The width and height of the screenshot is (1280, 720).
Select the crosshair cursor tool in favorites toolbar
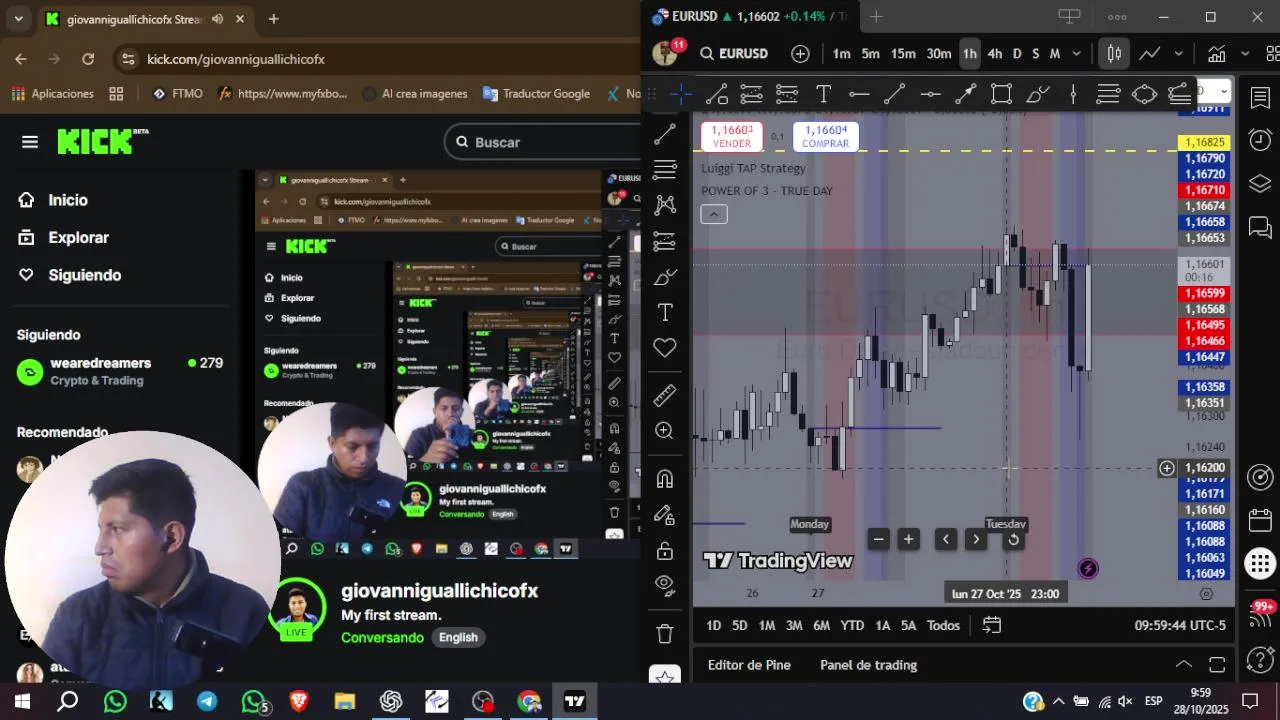point(681,94)
